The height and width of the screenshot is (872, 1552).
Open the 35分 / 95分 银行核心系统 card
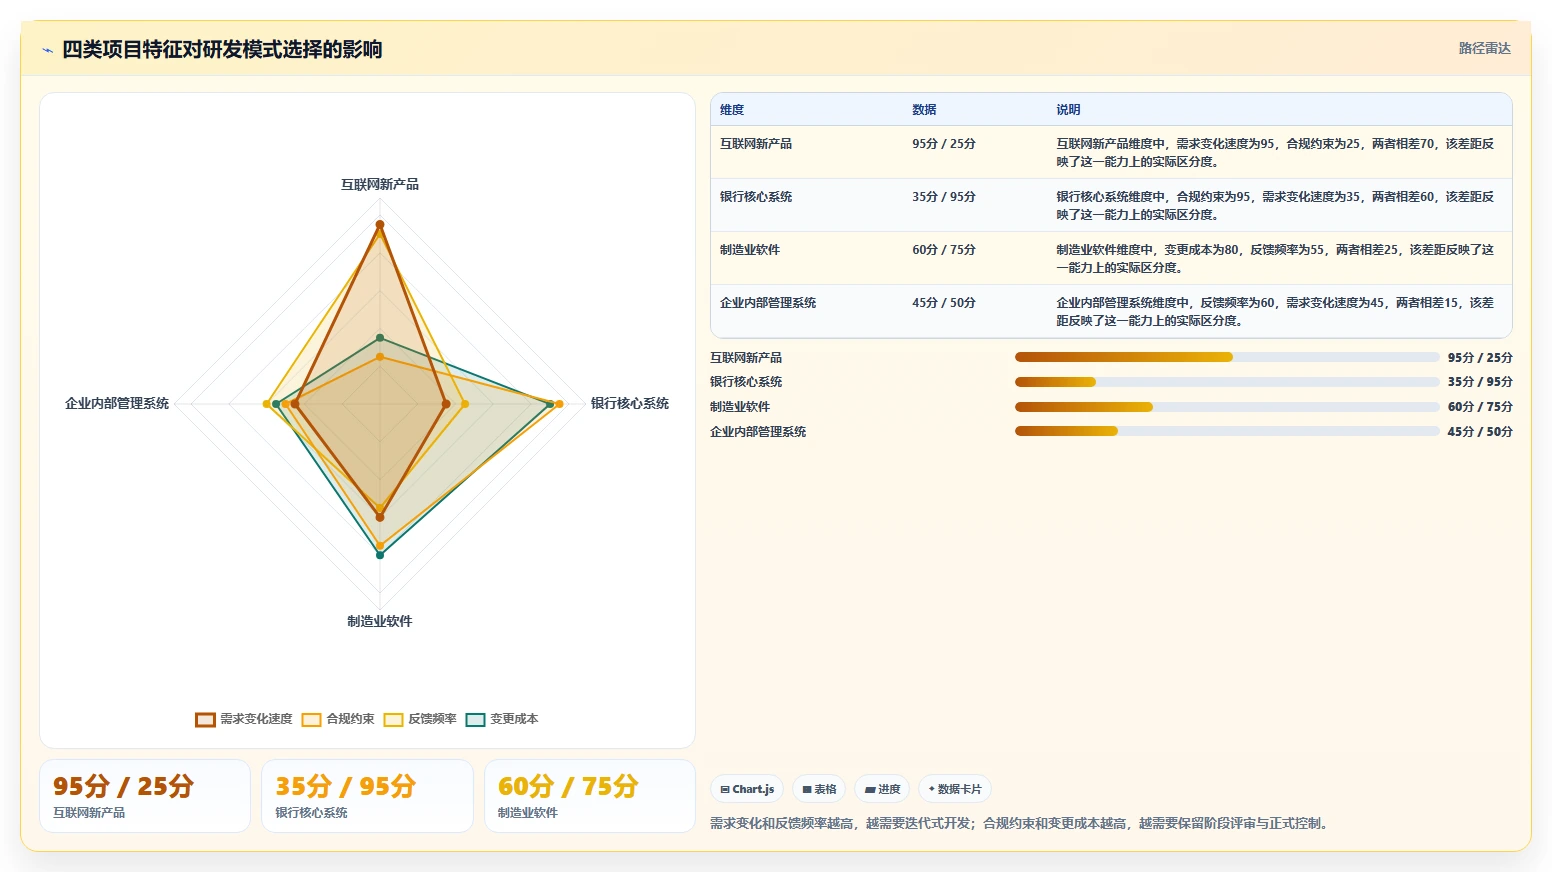point(367,796)
